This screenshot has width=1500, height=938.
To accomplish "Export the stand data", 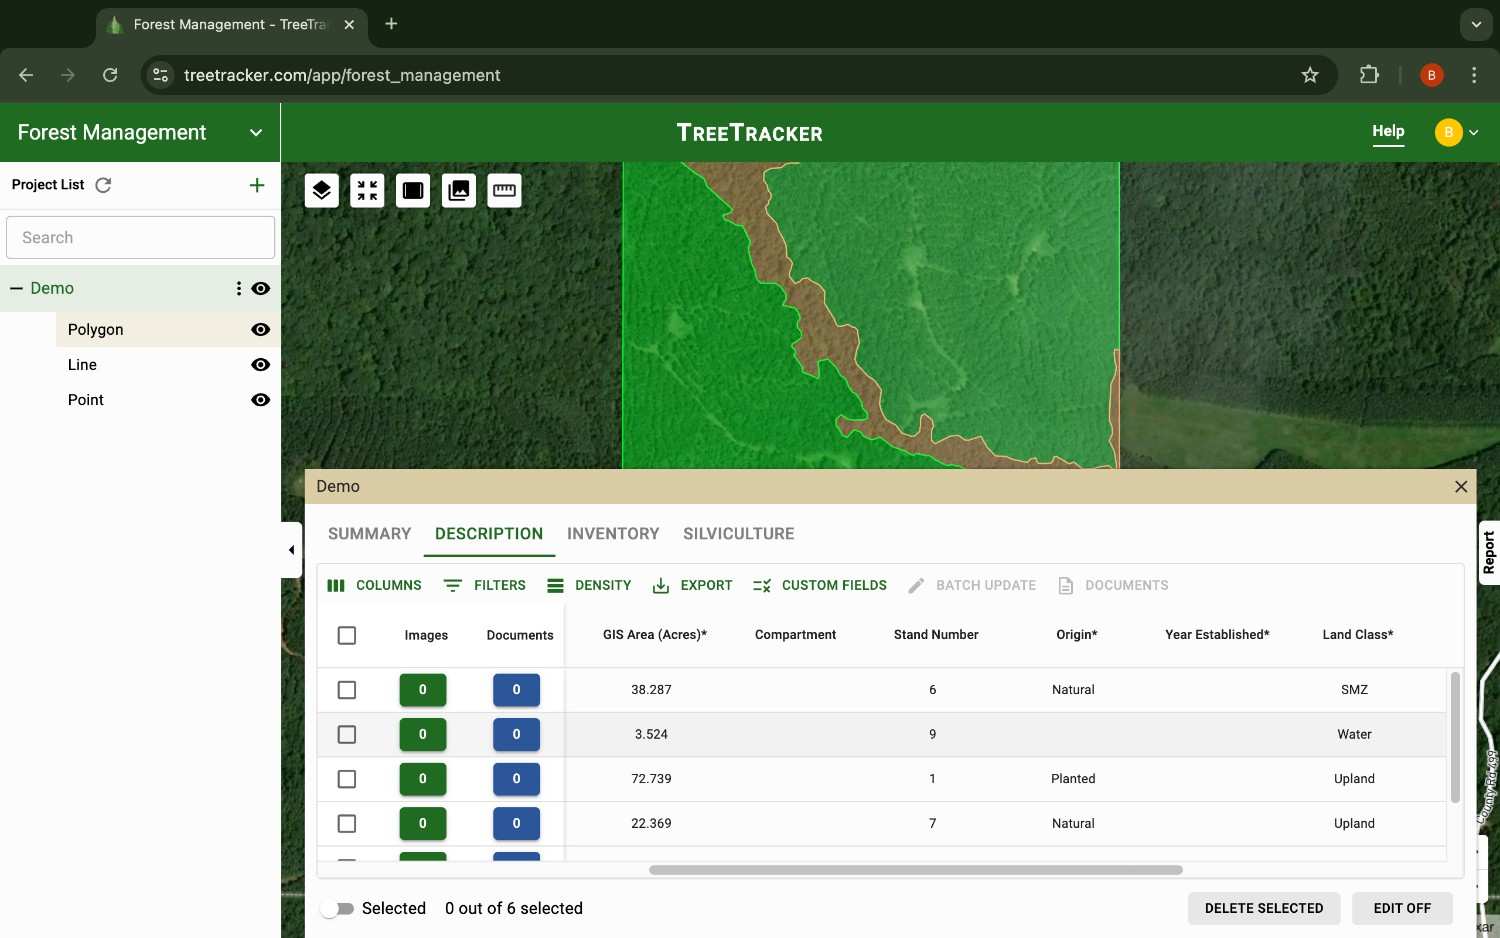I will tap(692, 585).
